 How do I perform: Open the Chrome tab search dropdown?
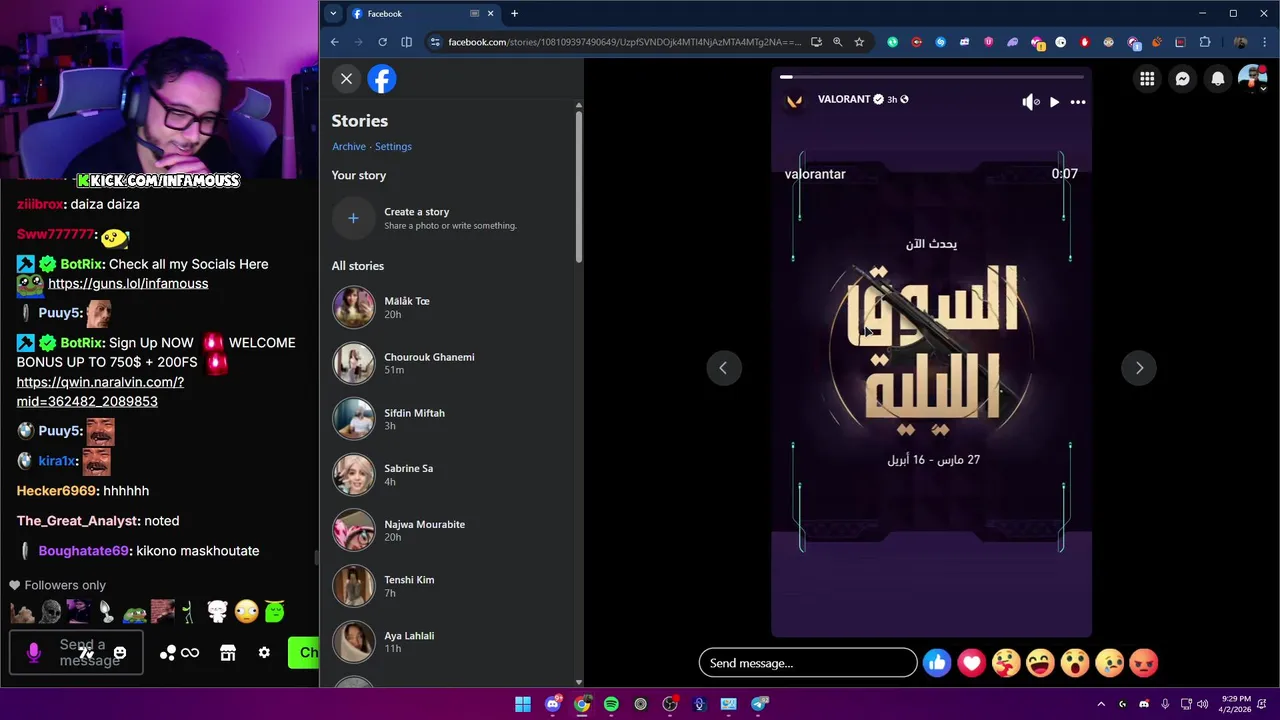(x=333, y=13)
